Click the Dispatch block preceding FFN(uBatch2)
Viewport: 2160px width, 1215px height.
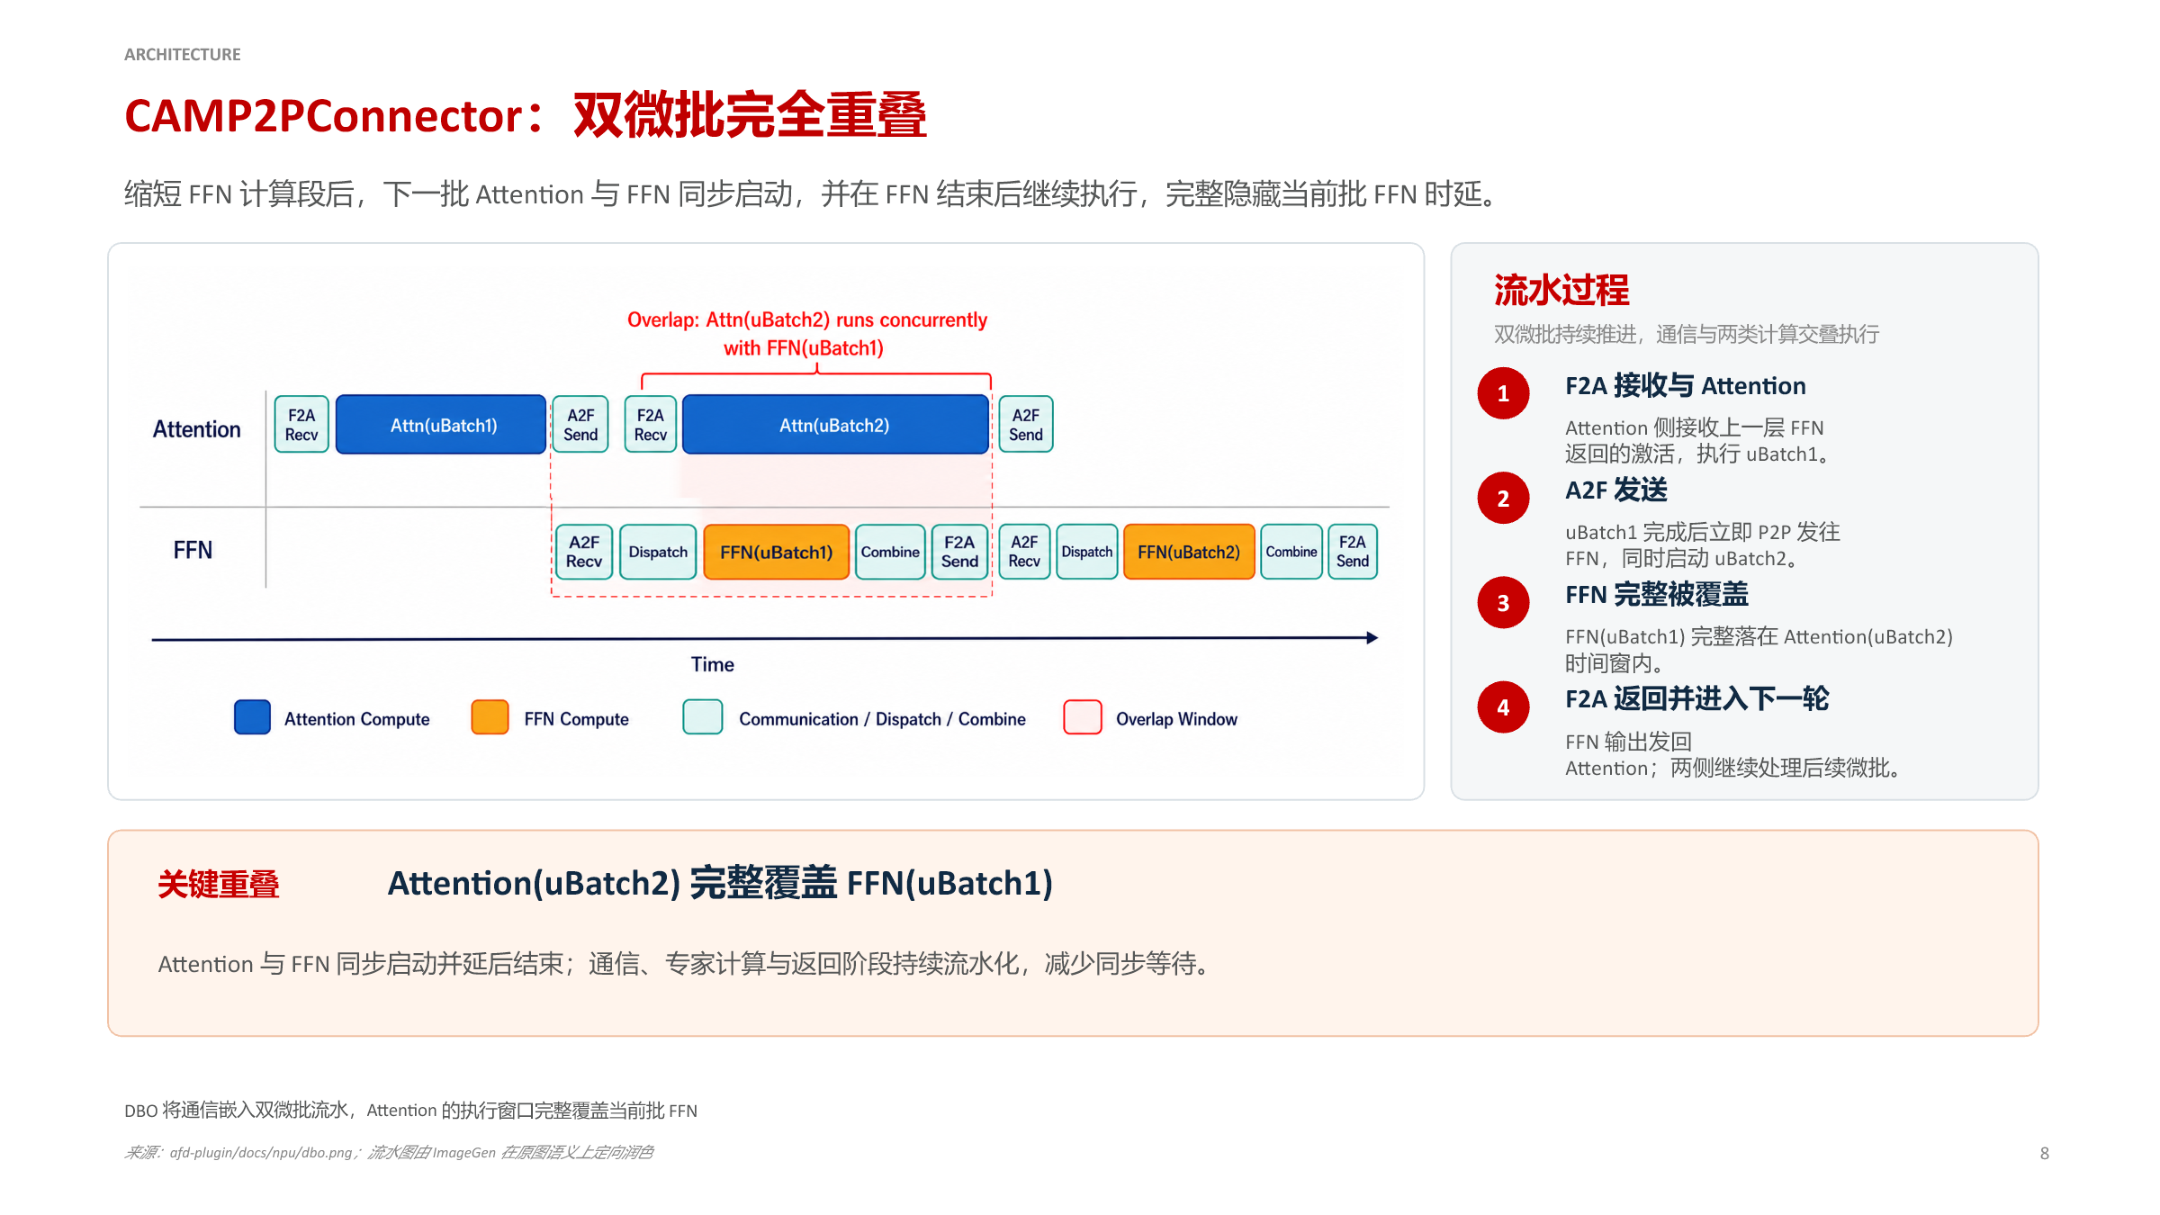coord(1087,552)
